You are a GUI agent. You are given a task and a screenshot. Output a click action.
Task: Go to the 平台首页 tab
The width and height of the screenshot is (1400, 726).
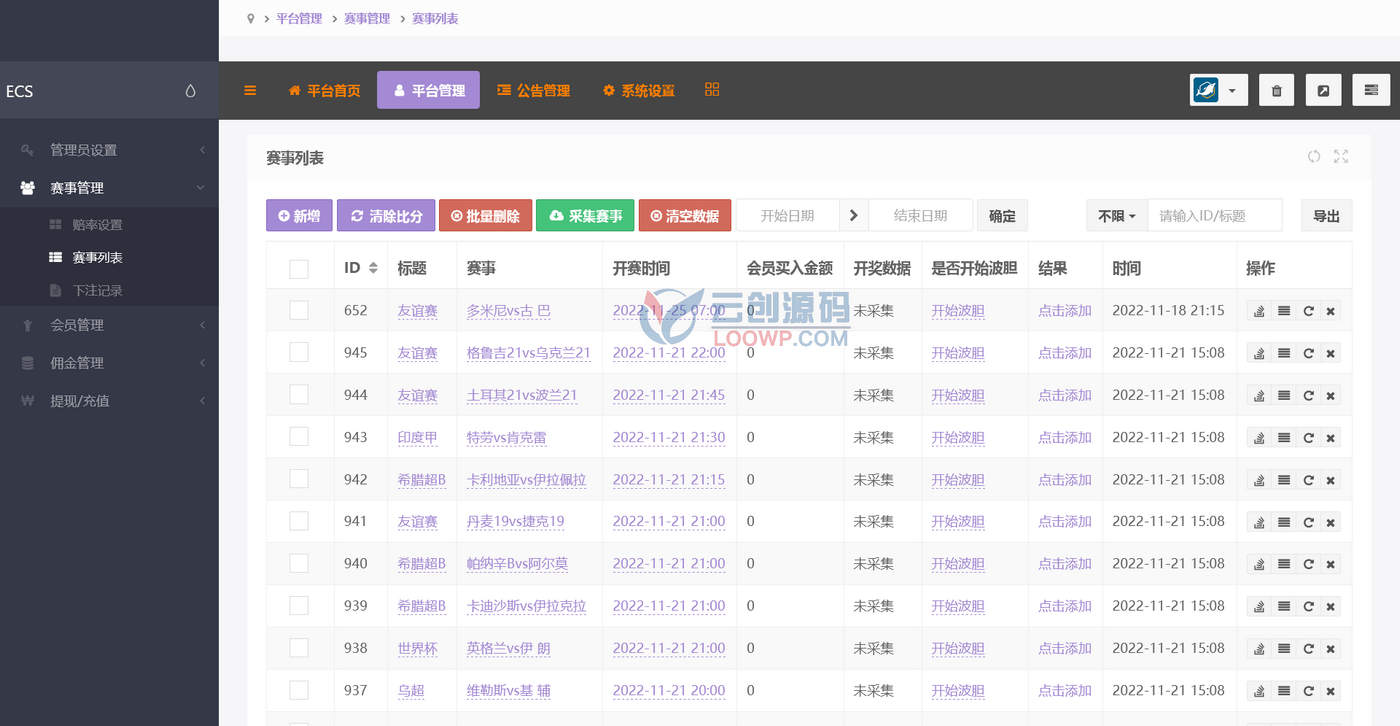tap(324, 90)
